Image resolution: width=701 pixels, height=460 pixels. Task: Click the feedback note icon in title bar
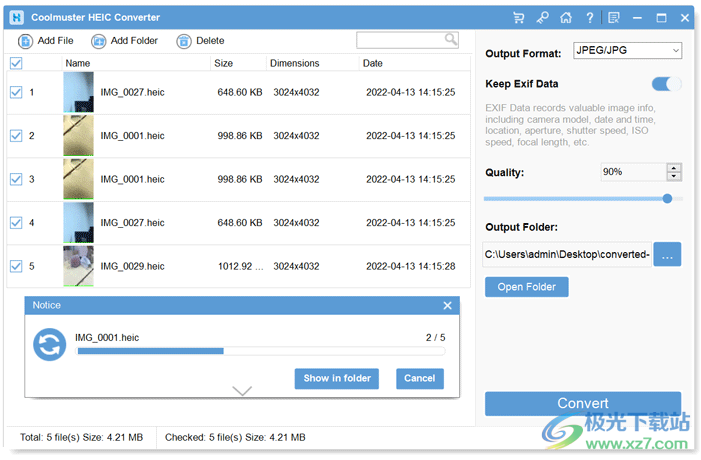(614, 17)
